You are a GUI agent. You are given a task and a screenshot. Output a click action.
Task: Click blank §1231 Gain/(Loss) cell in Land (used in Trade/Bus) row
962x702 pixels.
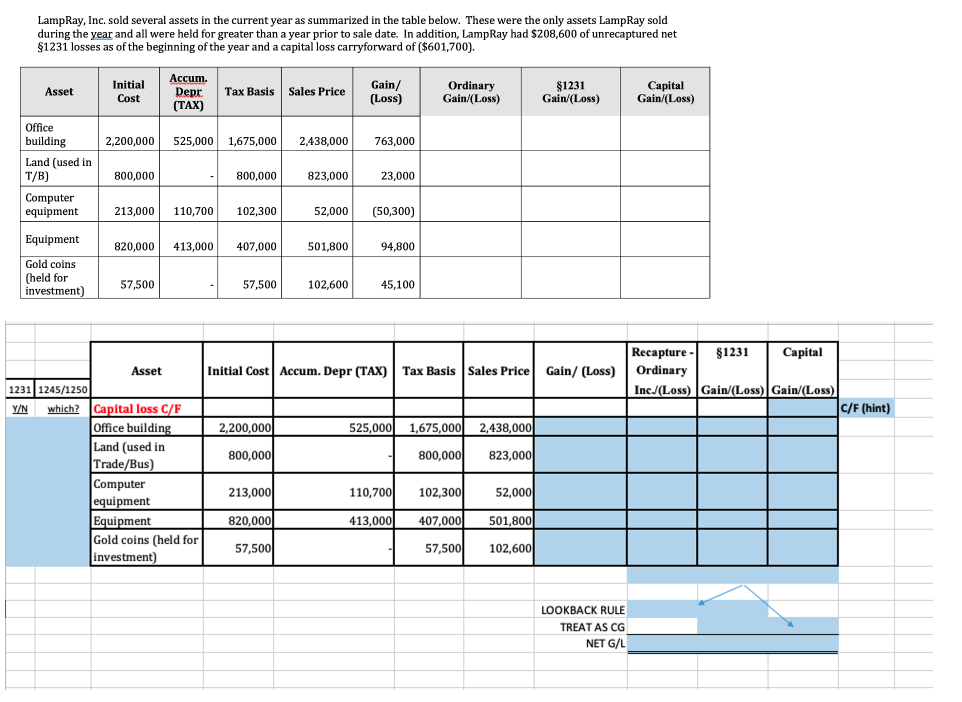click(x=732, y=455)
